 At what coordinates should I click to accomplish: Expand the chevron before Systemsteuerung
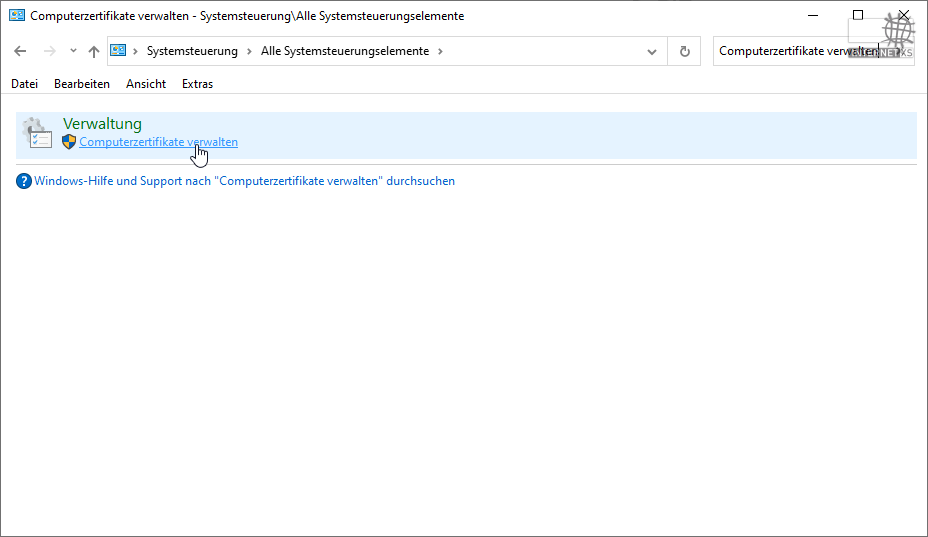pyautogui.click(x=135, y=52)
